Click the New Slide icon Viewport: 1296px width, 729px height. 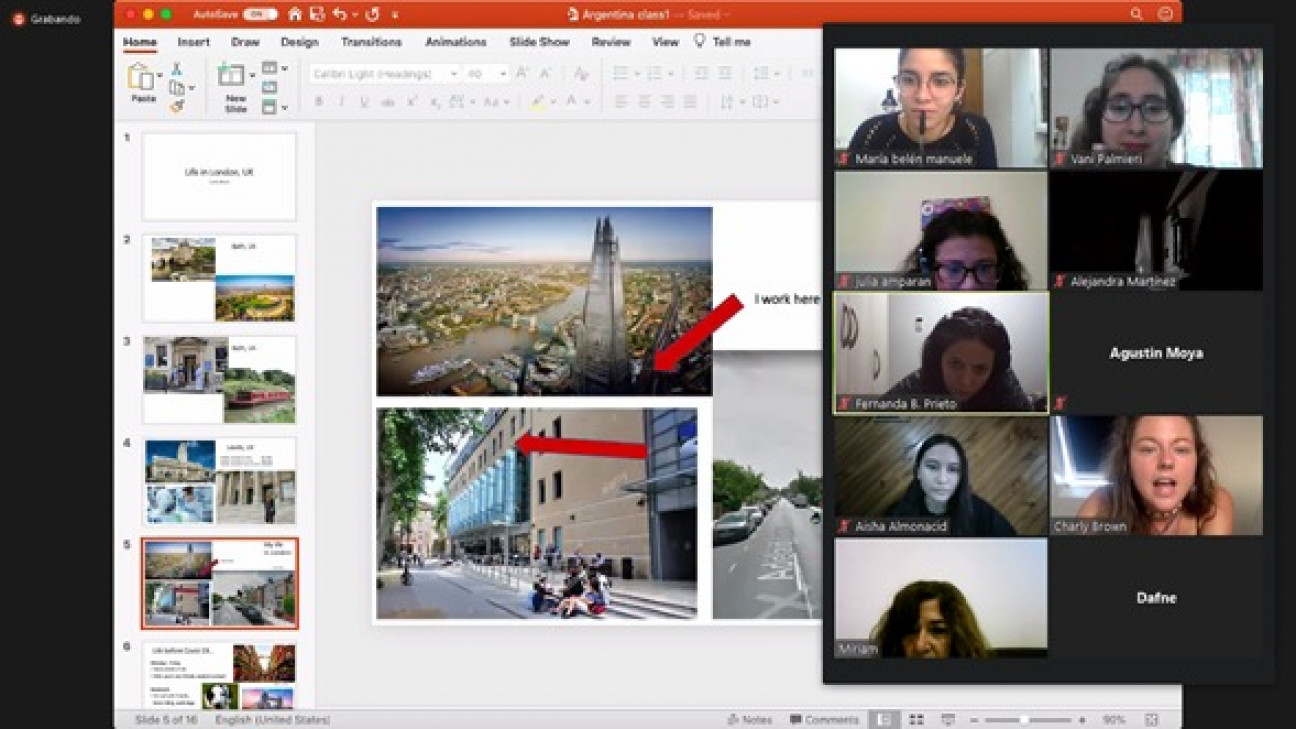tap(231, 75)
